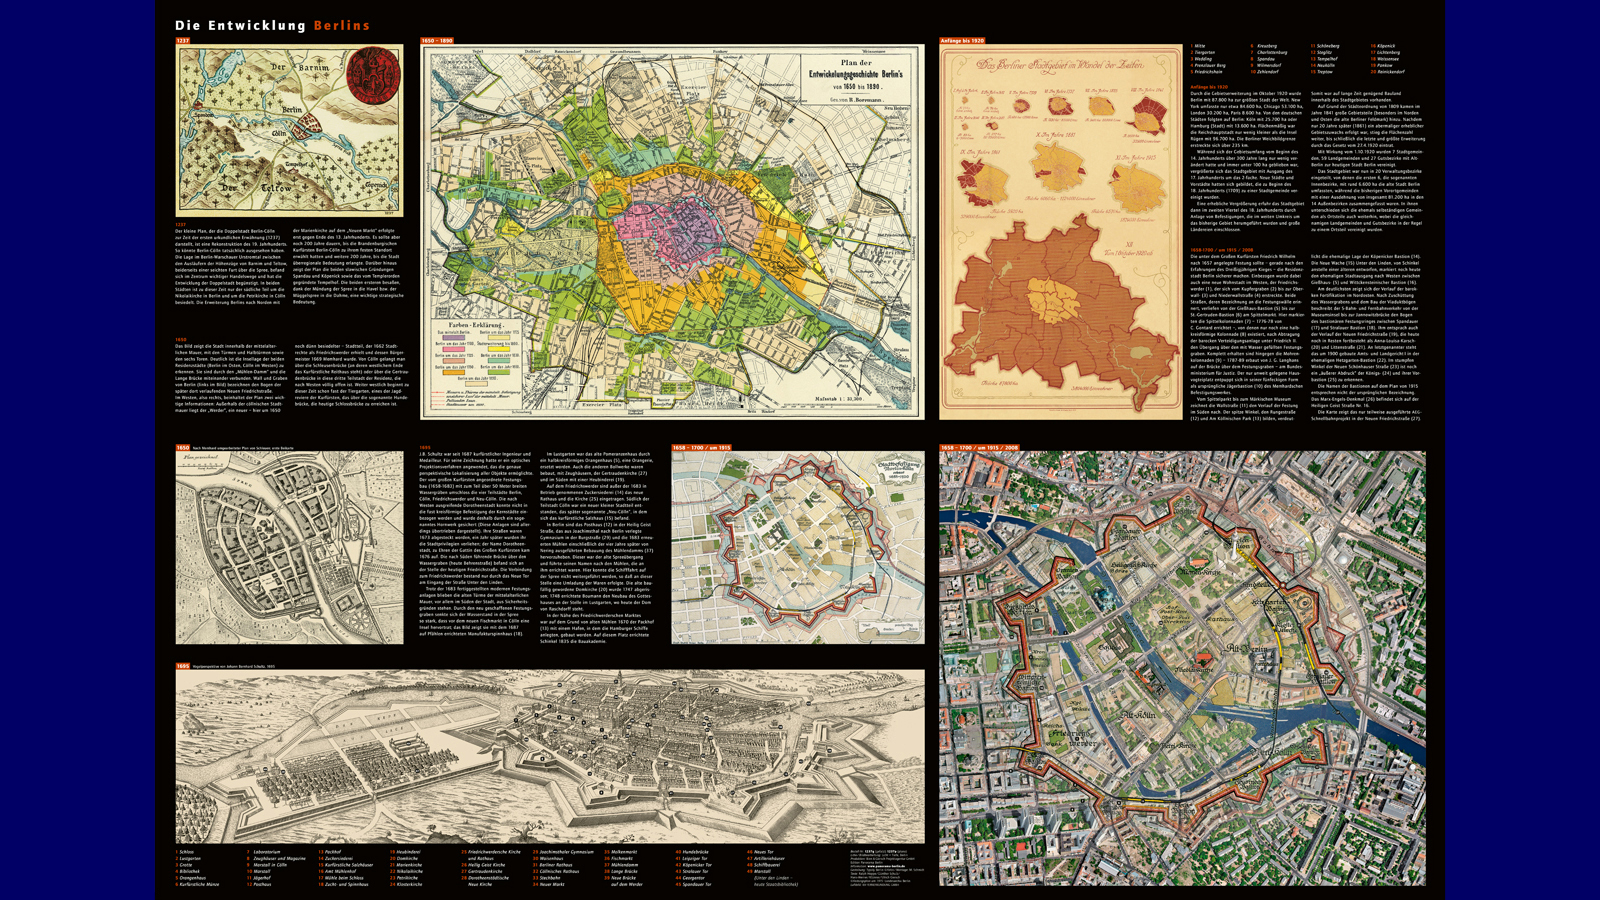1600x900 pixels.
Task: Click the "Der Barnim" label on the 1237 map
Action: [300, 67]
